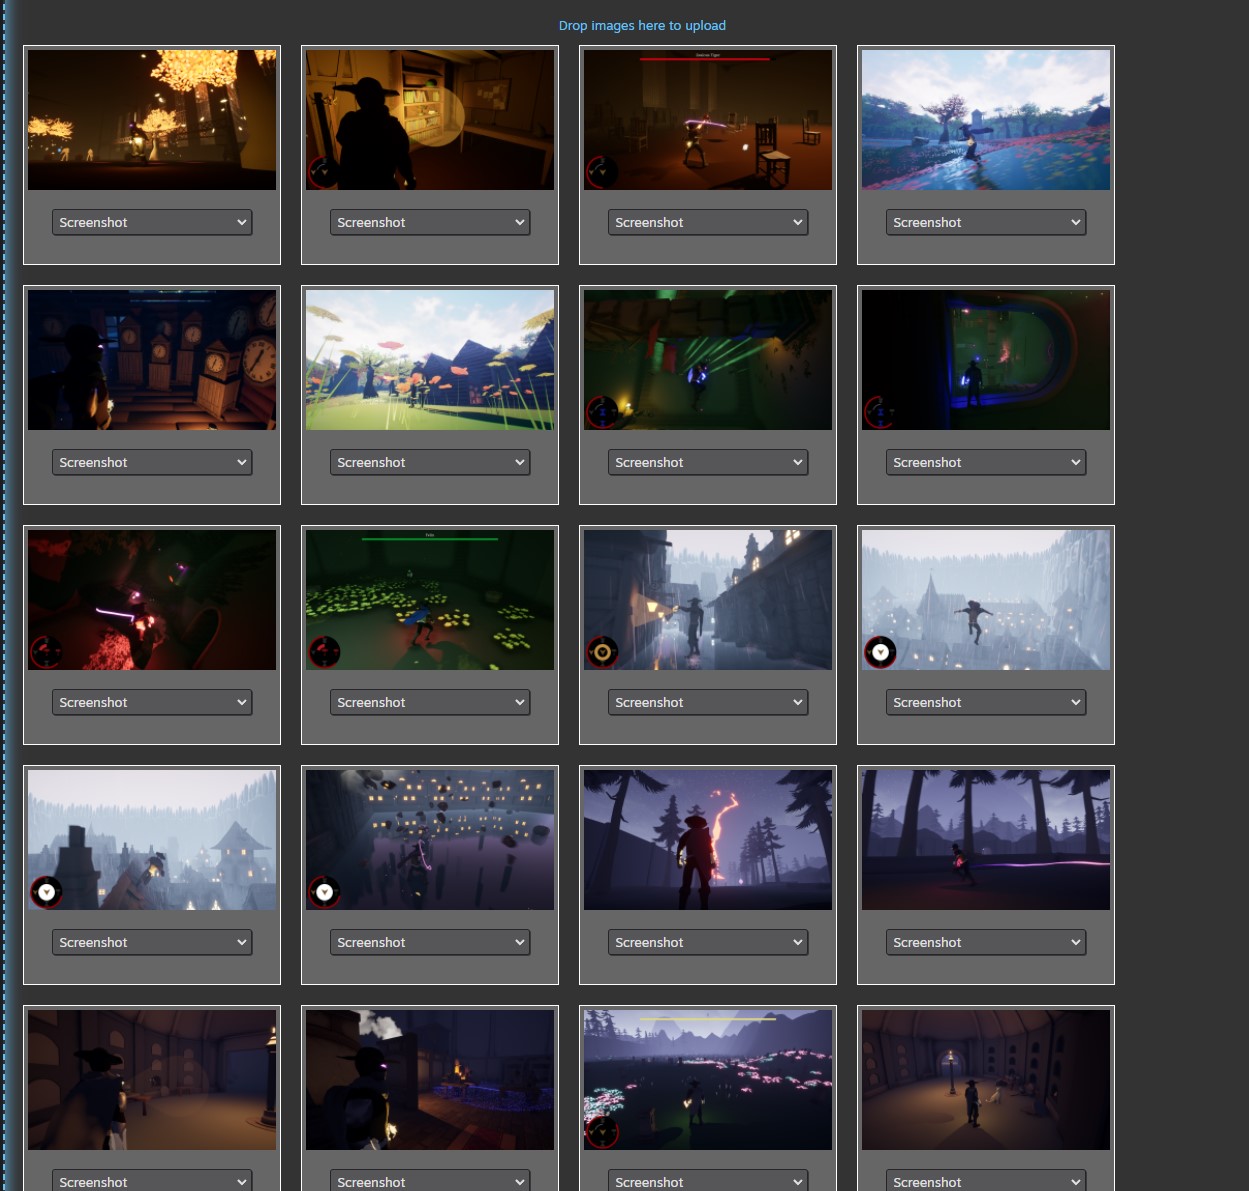Screen dimensions: 1249x1191
Task: Select the silhouette by bookshelf thumbnail
Action: [430, 120]
